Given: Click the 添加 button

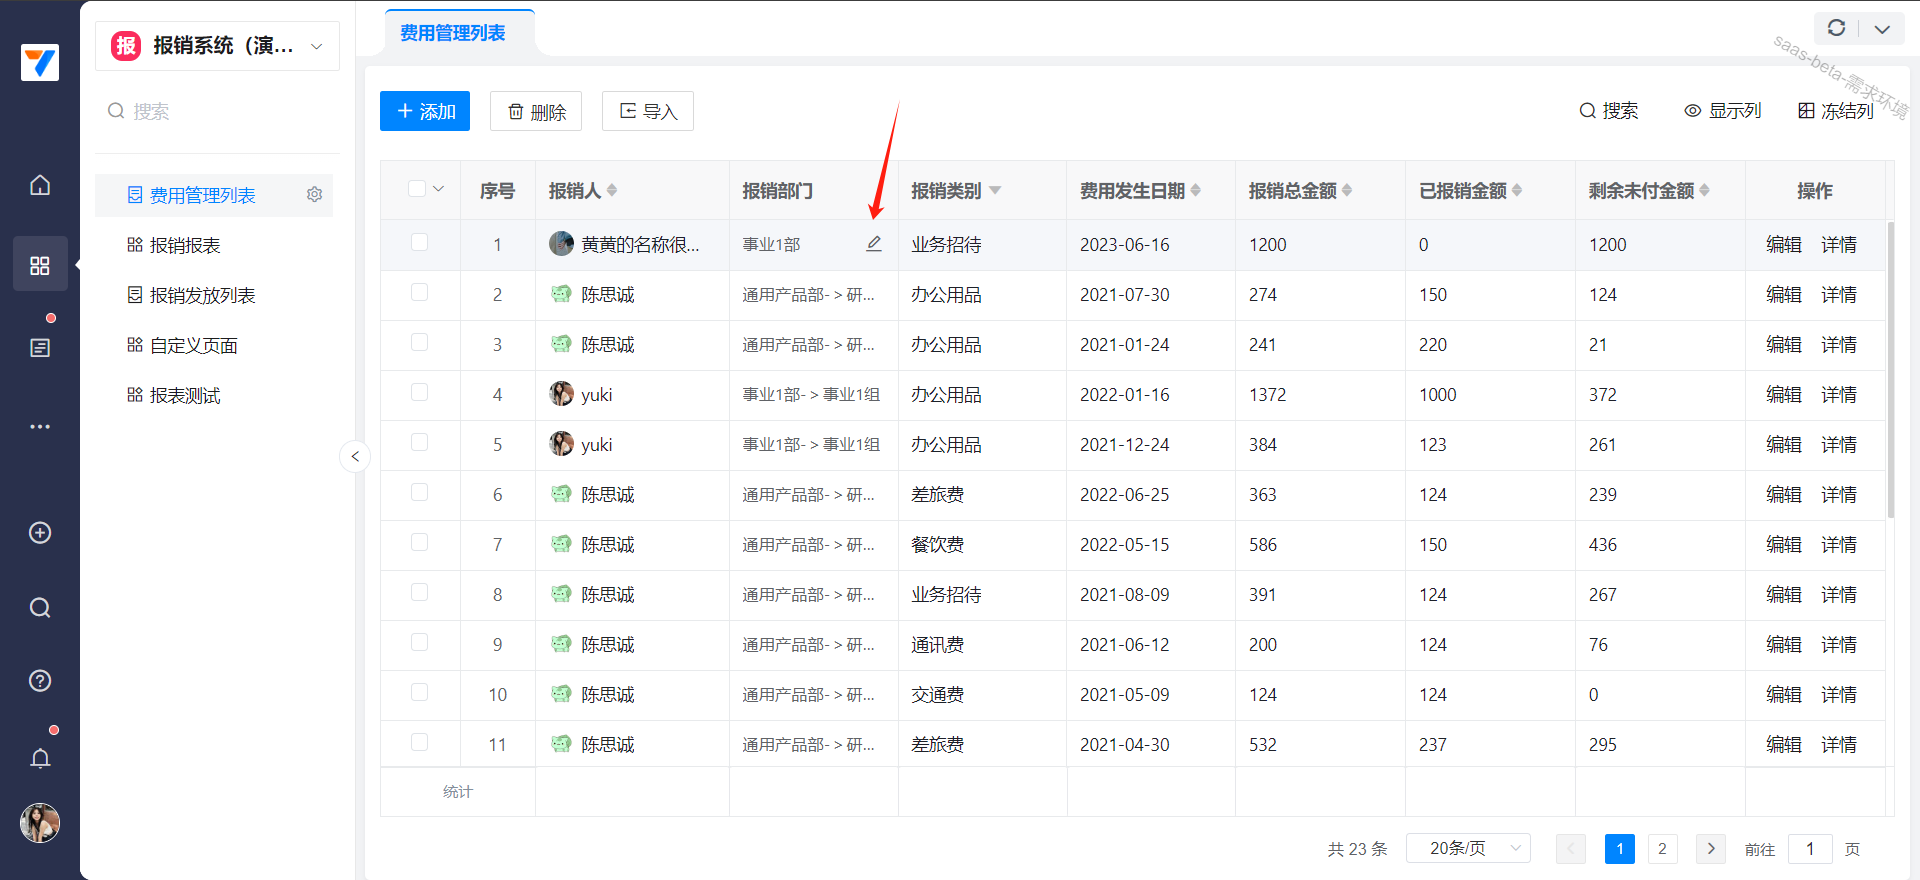Looking at the screenshot, I should (425, 111).
